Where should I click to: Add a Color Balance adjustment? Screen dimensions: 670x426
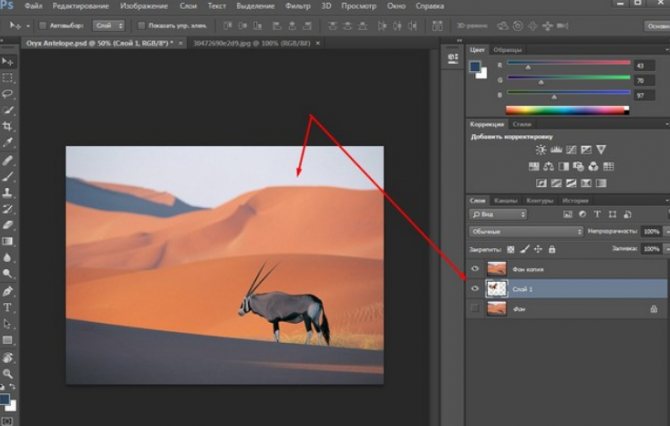[x=549, y=166]
